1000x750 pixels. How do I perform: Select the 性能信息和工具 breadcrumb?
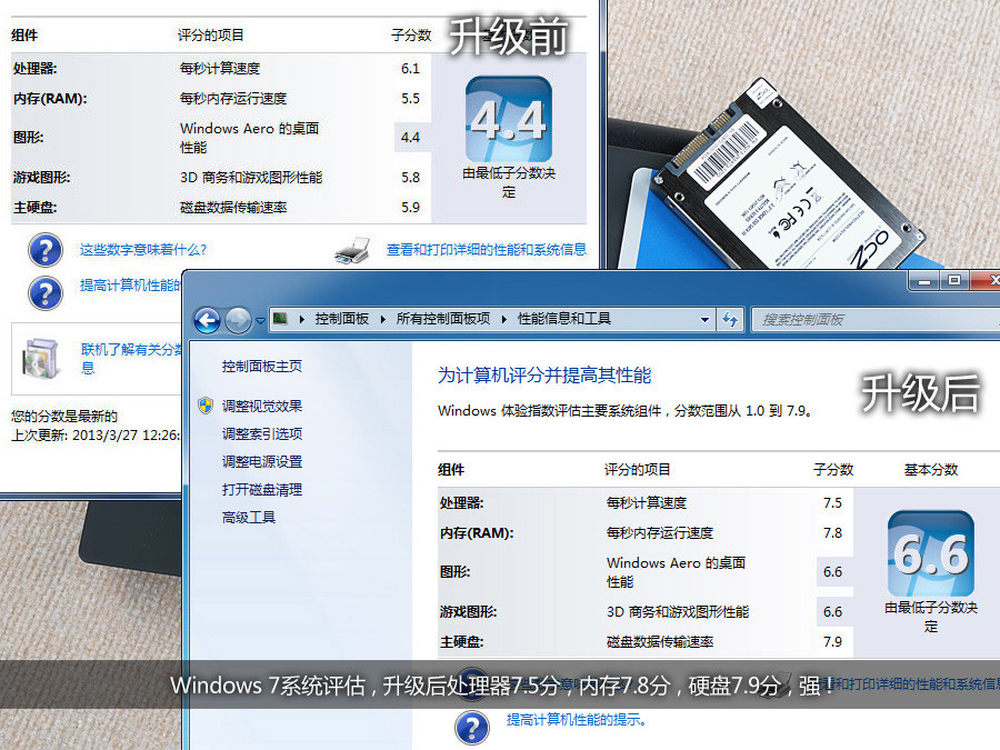[x=564, y=319]
